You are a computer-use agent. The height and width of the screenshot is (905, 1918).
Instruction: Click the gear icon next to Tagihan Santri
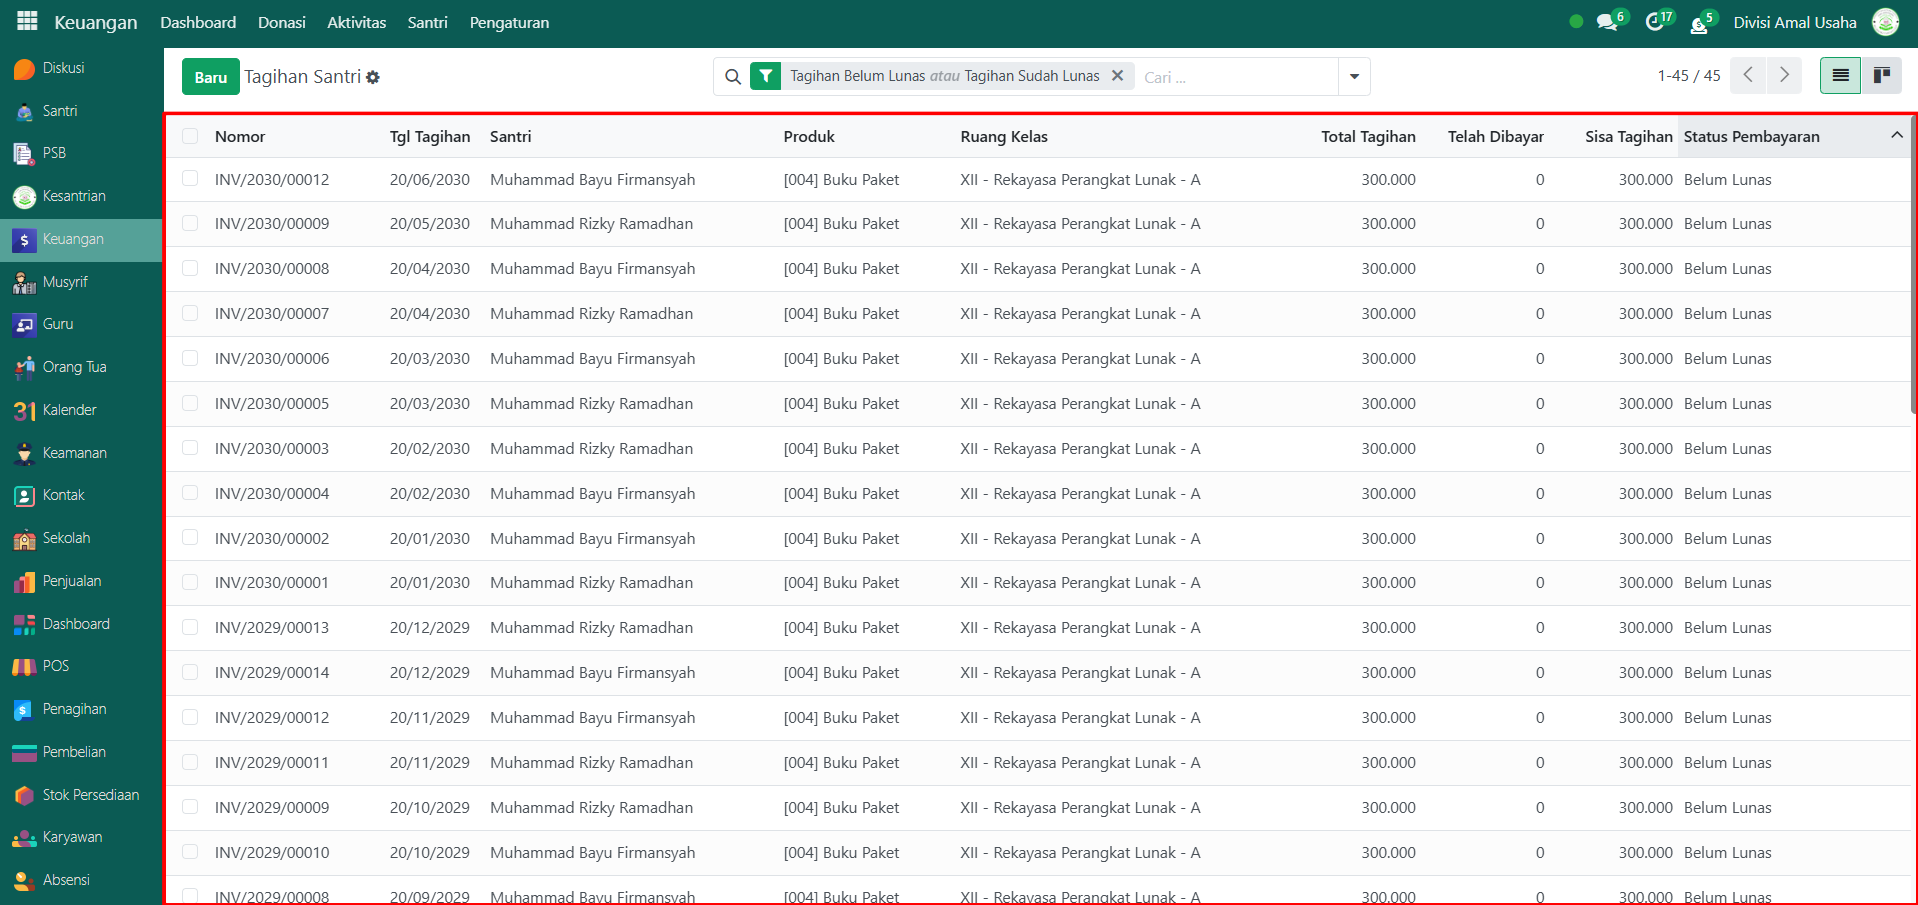point(373,77)
